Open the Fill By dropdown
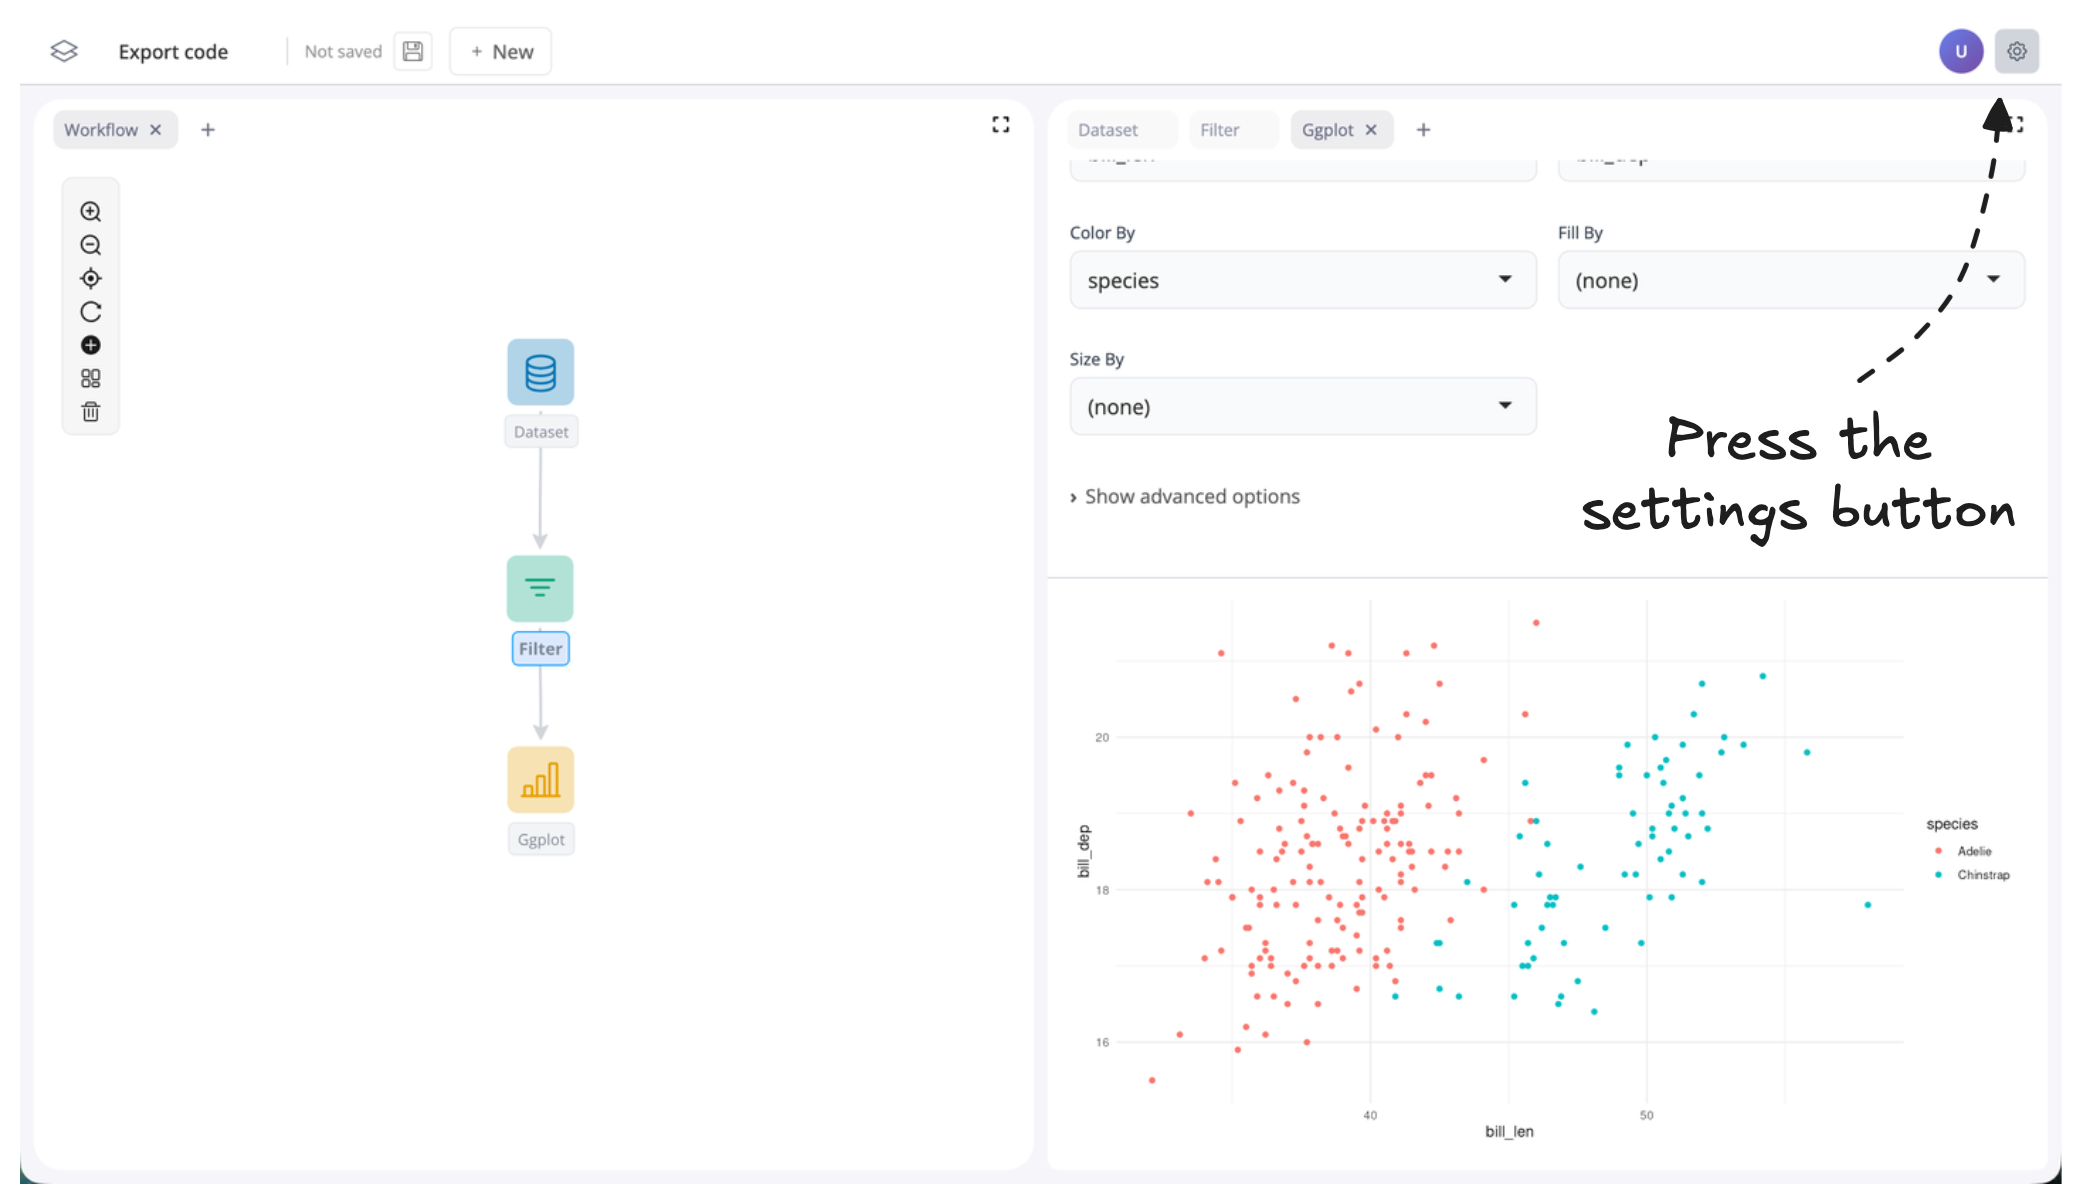The image size is (2081, 1204). 1790,280
